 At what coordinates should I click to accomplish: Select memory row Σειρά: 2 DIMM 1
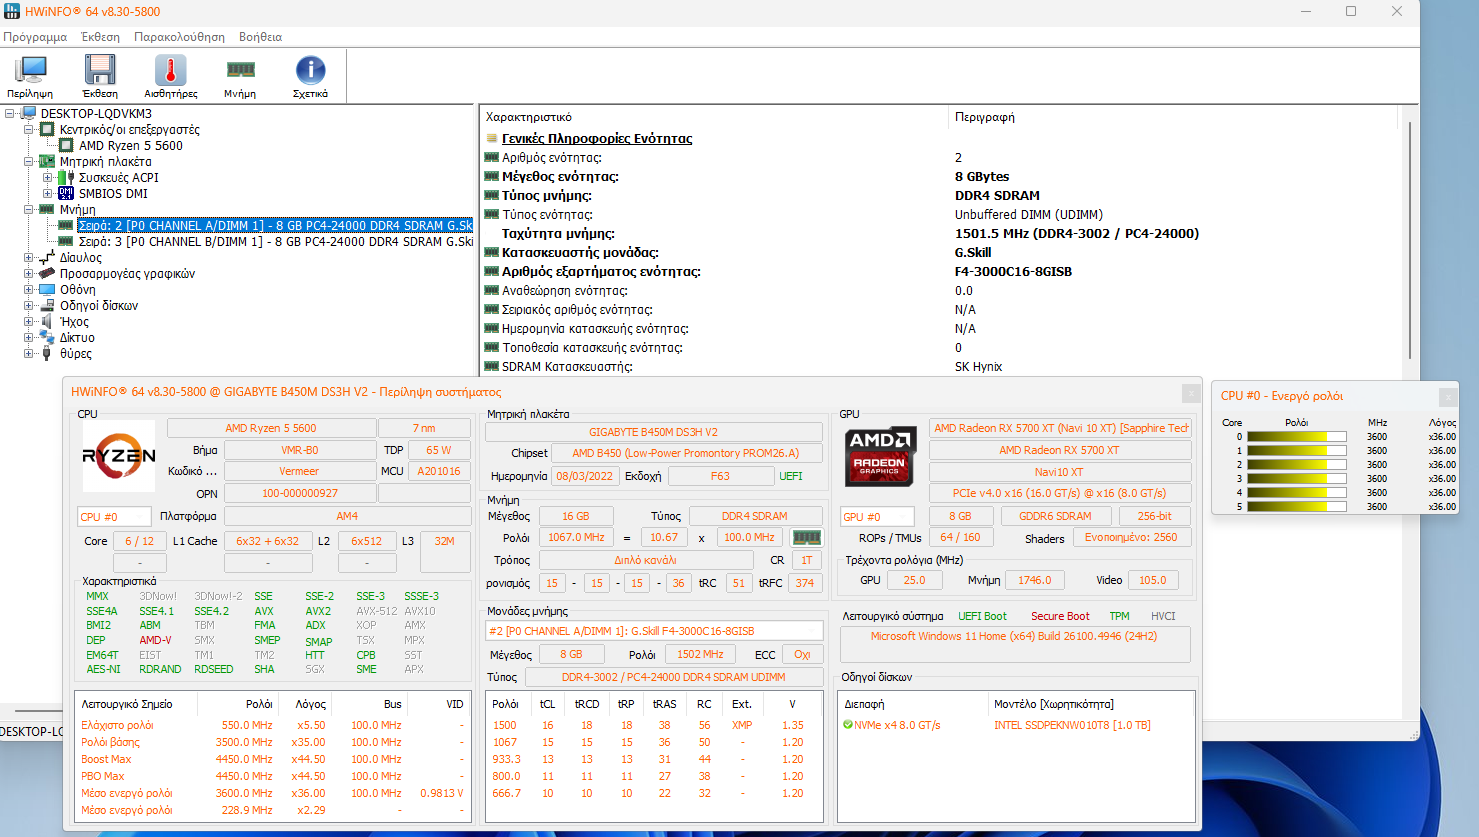[275, 226]
